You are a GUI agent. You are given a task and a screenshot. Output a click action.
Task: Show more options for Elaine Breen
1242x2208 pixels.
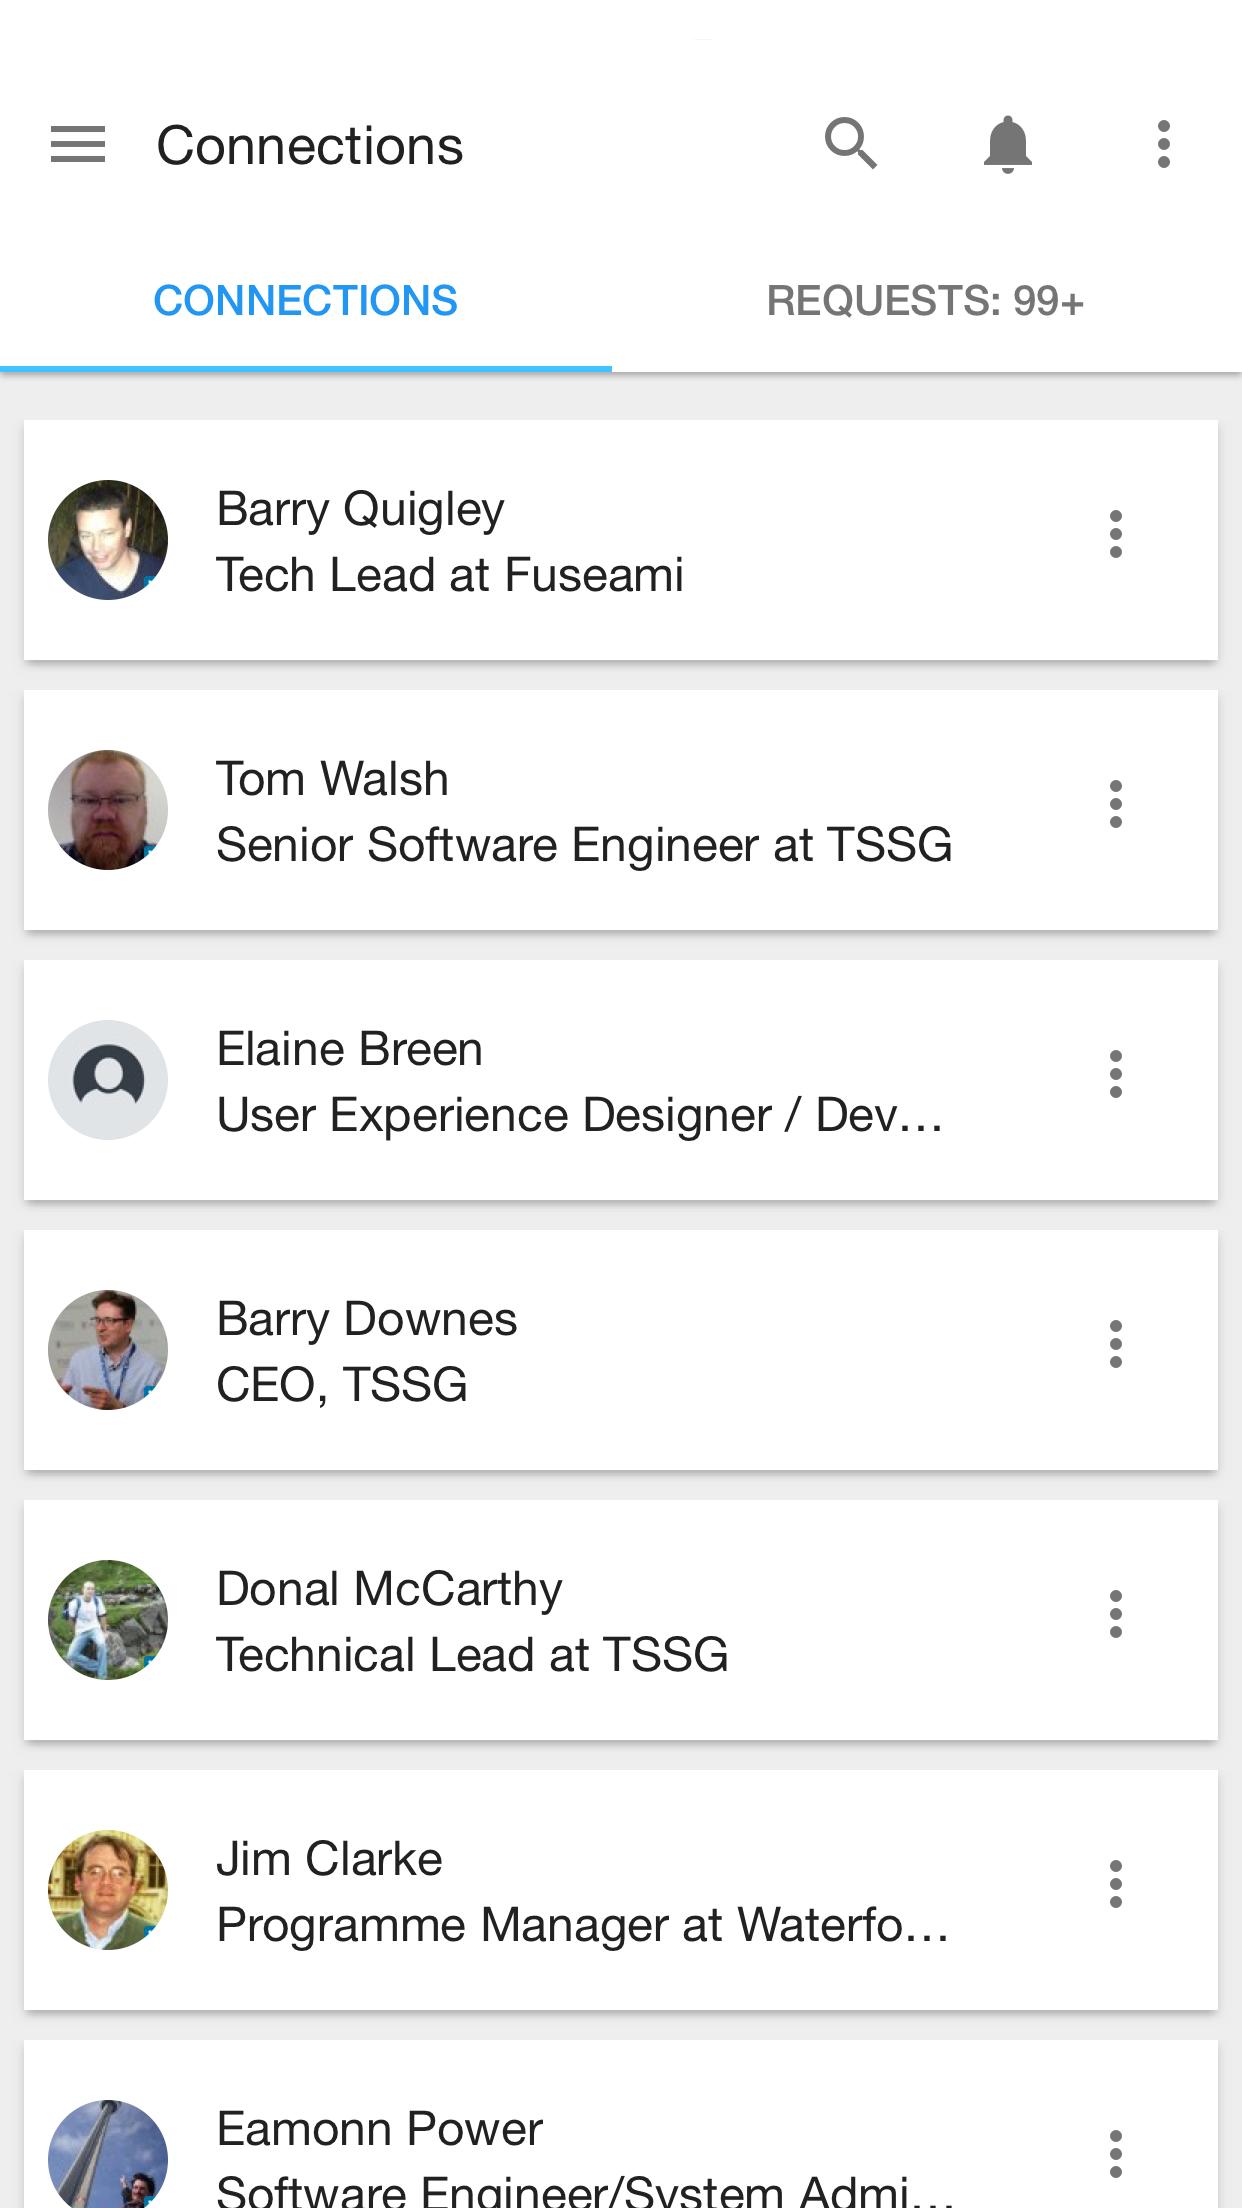click(1116, 1074)
